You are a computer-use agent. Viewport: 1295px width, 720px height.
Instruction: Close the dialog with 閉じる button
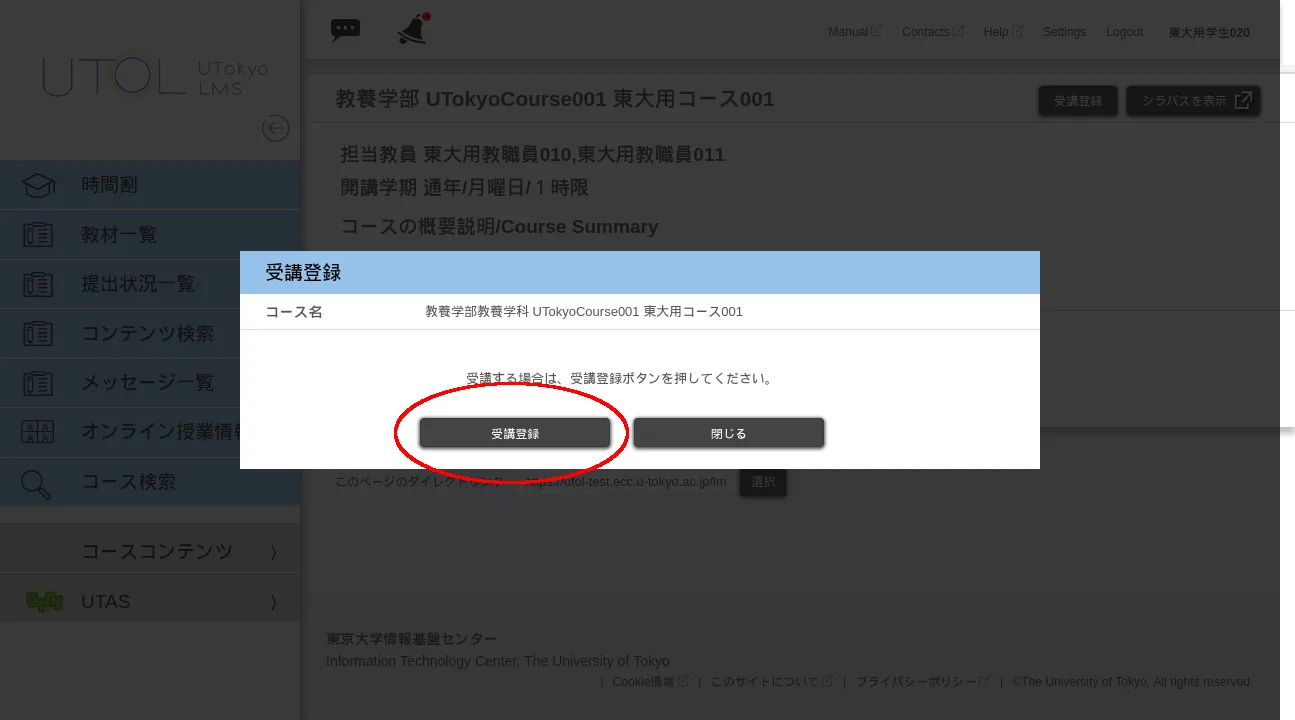click(x=729, y=433)
